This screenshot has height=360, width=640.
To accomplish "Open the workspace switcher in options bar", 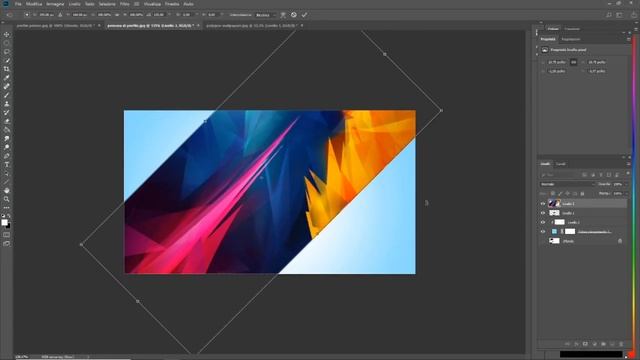I will (x=620, y=15).
